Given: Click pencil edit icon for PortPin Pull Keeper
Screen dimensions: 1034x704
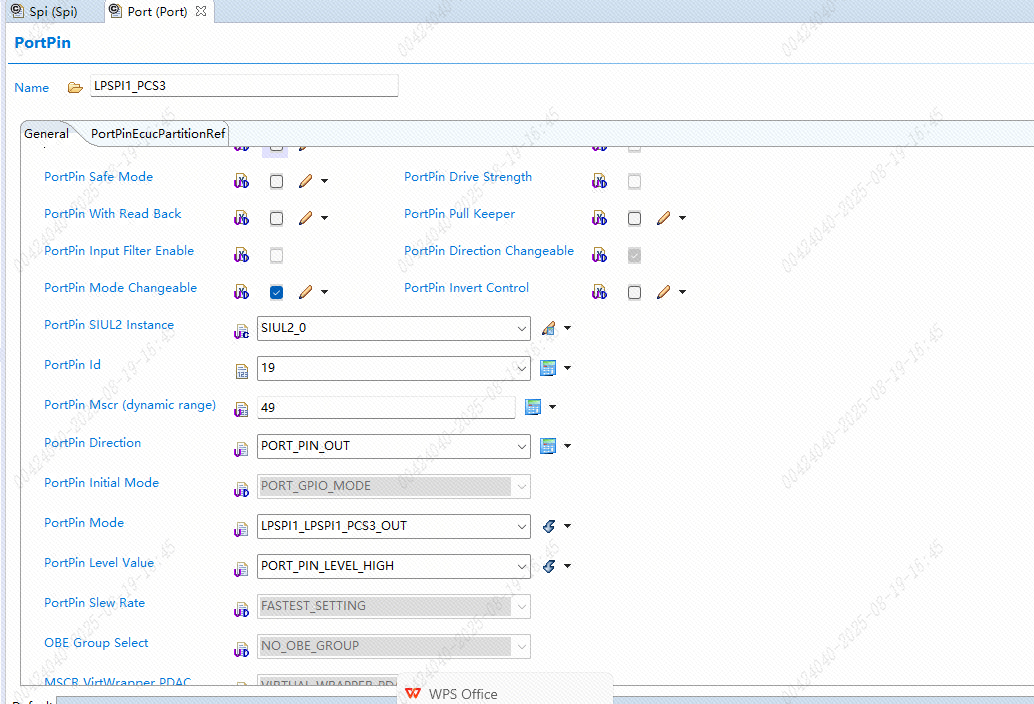Looking at the screenshot, I should click(663, 218).
